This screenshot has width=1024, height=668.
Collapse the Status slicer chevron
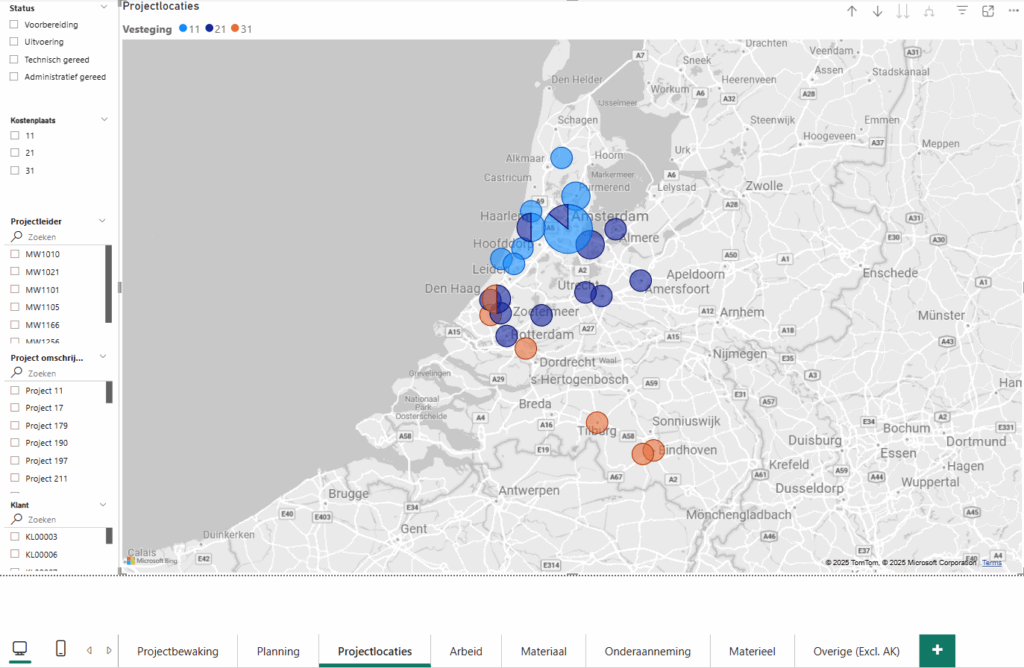(x=104, y=7)
